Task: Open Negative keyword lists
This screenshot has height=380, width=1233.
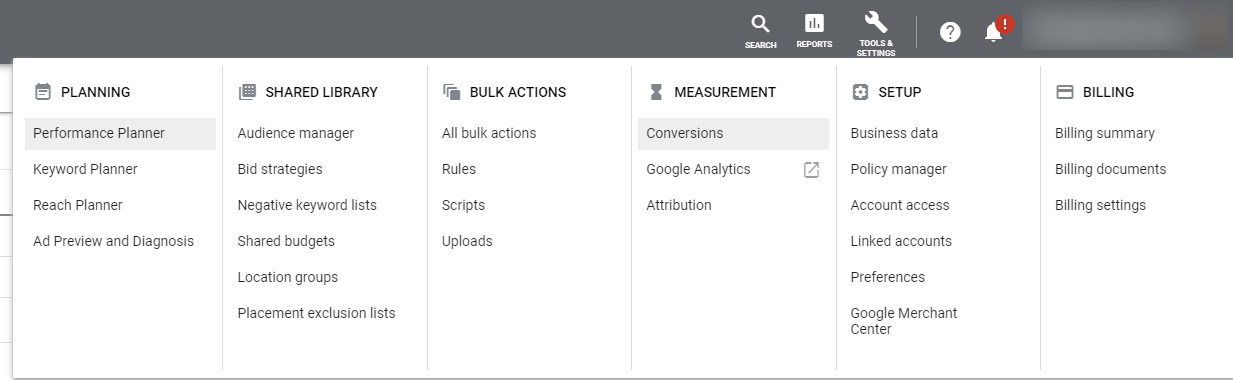Action: coord(307,205)
